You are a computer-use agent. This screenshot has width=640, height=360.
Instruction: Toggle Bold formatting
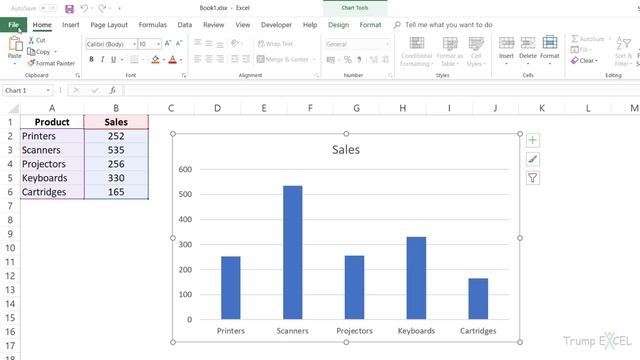click(91, 60)
